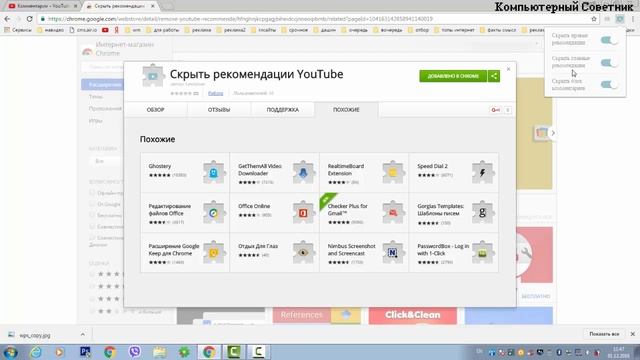This screenshot has height=360, width=640.
Task: Click the Редактирование файлов Office icon
Action: click(x=214, y=212)
